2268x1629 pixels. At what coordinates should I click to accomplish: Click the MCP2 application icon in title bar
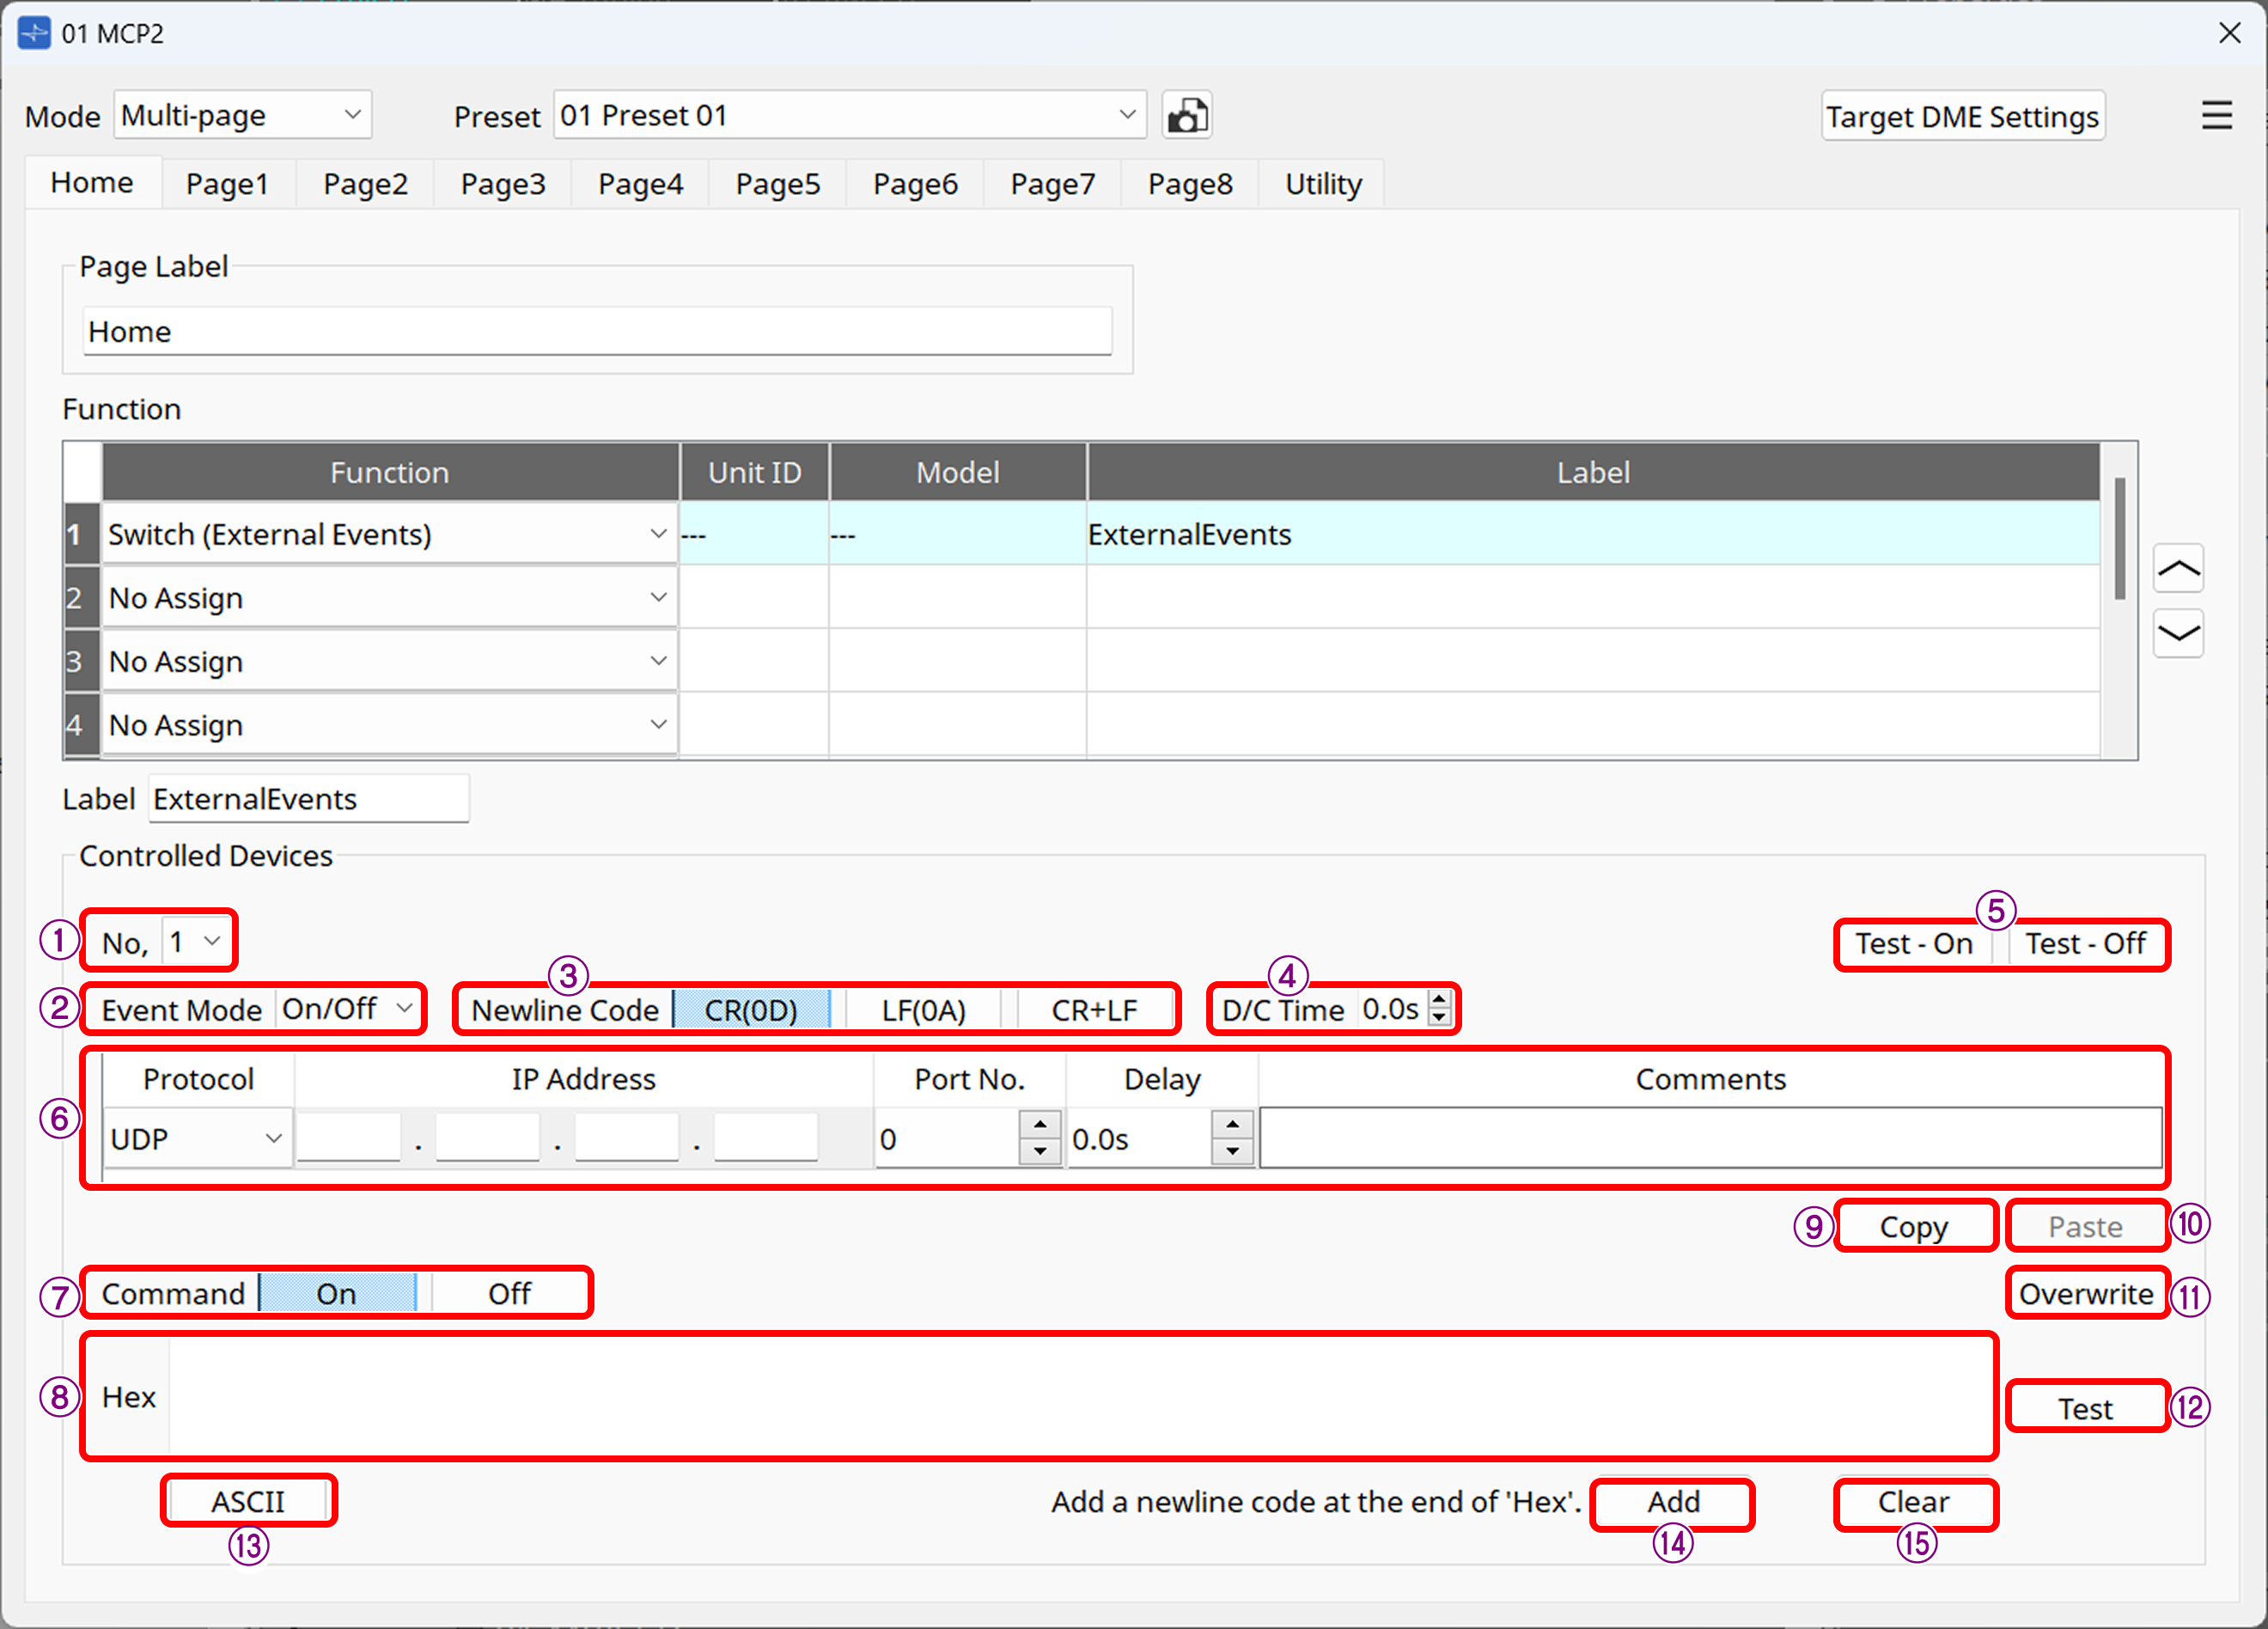point(35,32)
